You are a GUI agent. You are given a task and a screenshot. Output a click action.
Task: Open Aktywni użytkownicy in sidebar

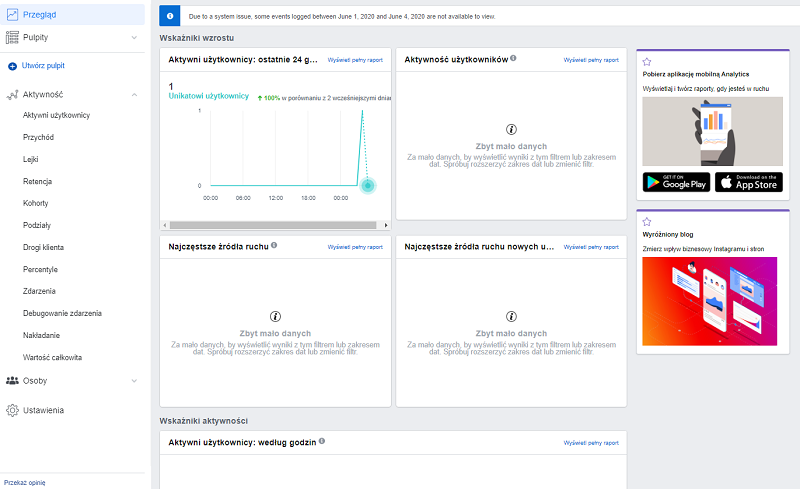click(x=56, y=115)
